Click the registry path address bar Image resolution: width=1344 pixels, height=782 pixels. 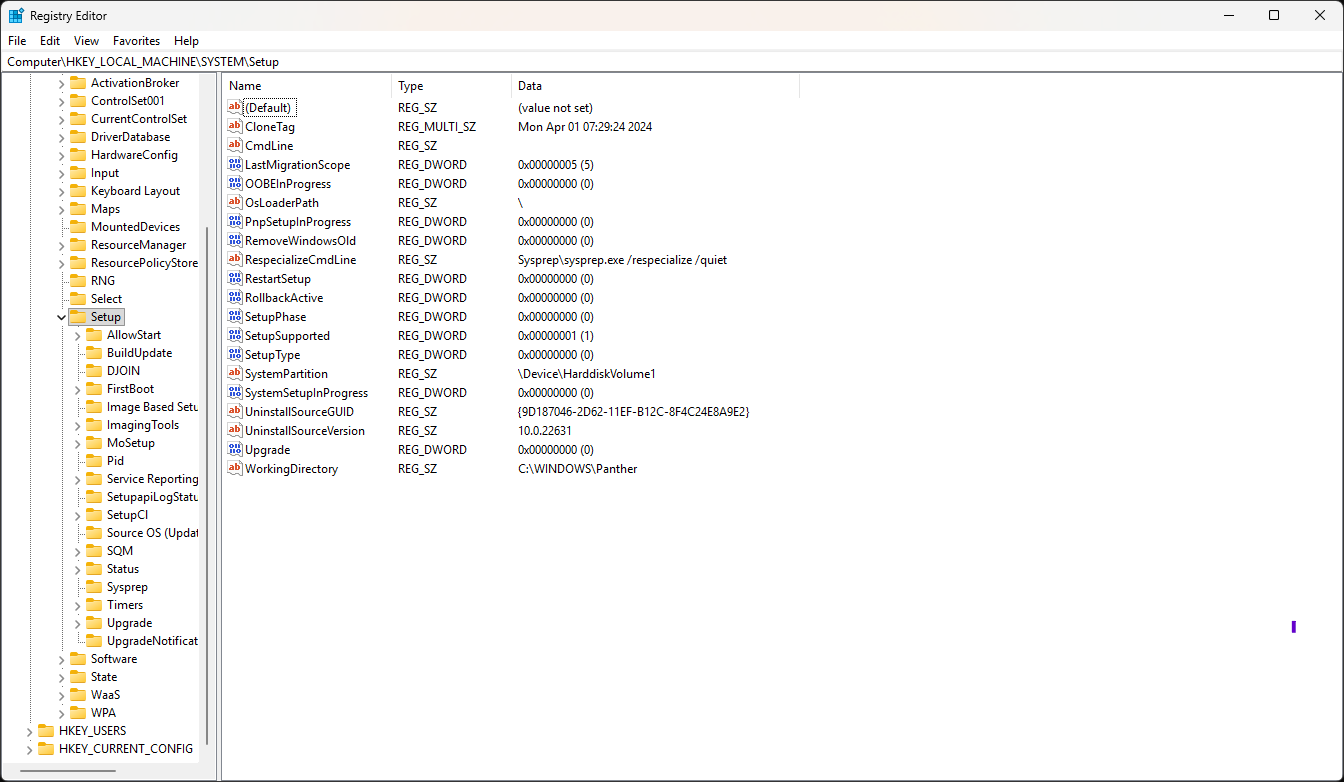click(672, 62)
